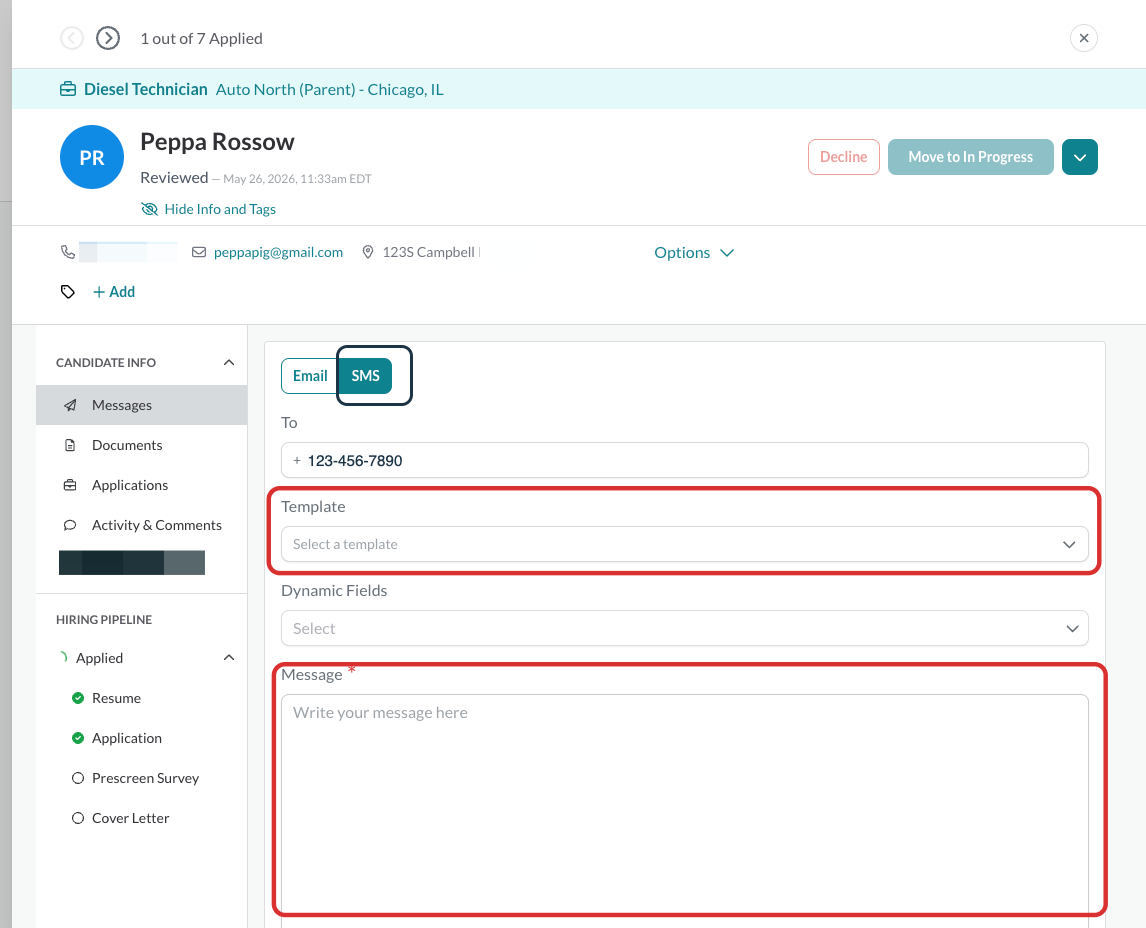1146x928 pixels.
Task: Click the 1 out of 7 Applied text
Action: (x=202, y=39)
